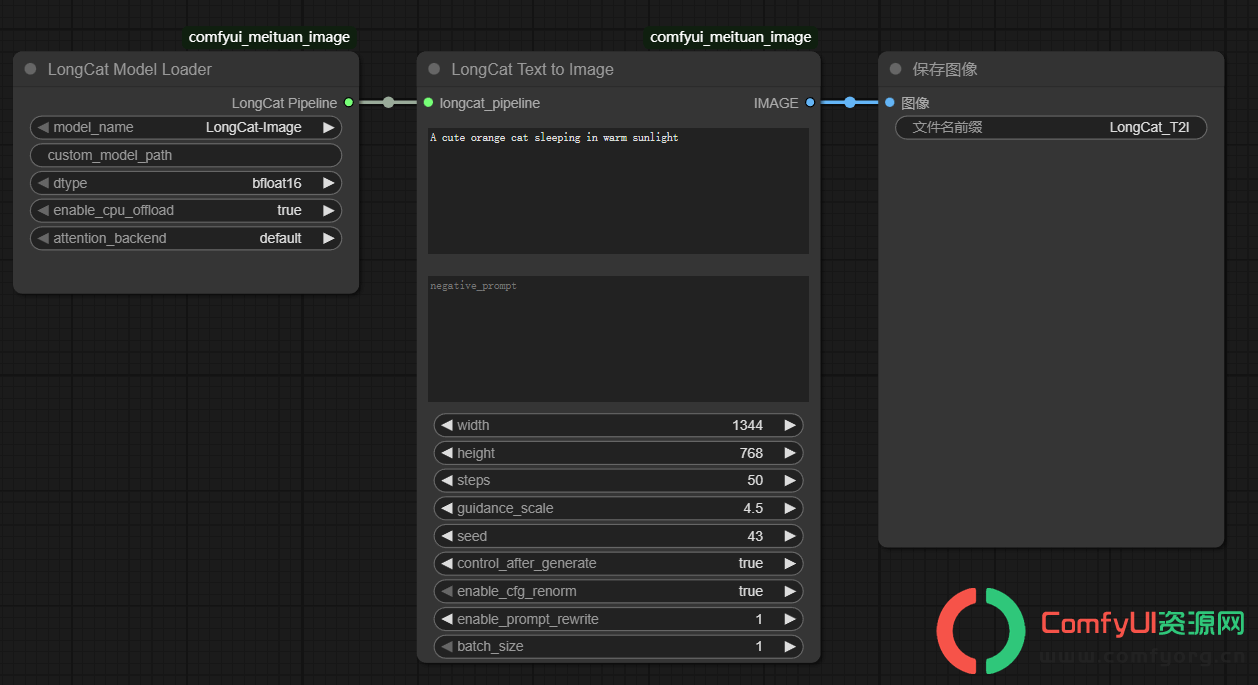Click the midpoint dot on the blue IMAGE link

click(x=849, y=102)
